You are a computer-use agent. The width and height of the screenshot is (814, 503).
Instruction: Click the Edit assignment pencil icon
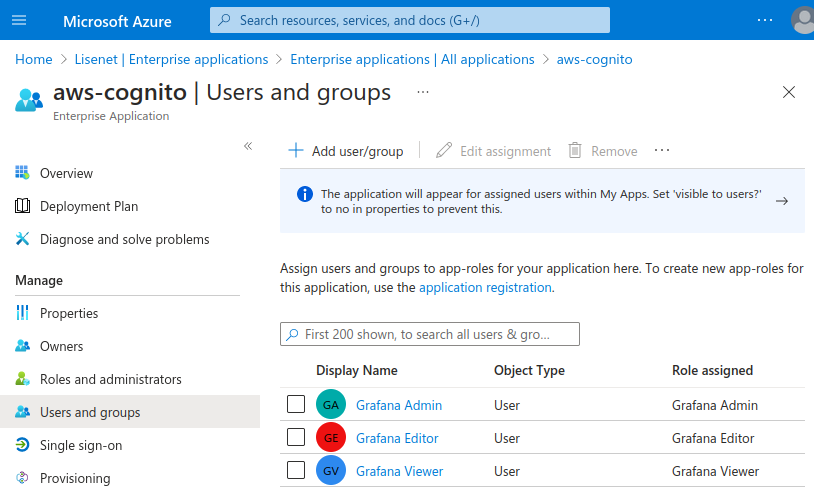point(444,151)
